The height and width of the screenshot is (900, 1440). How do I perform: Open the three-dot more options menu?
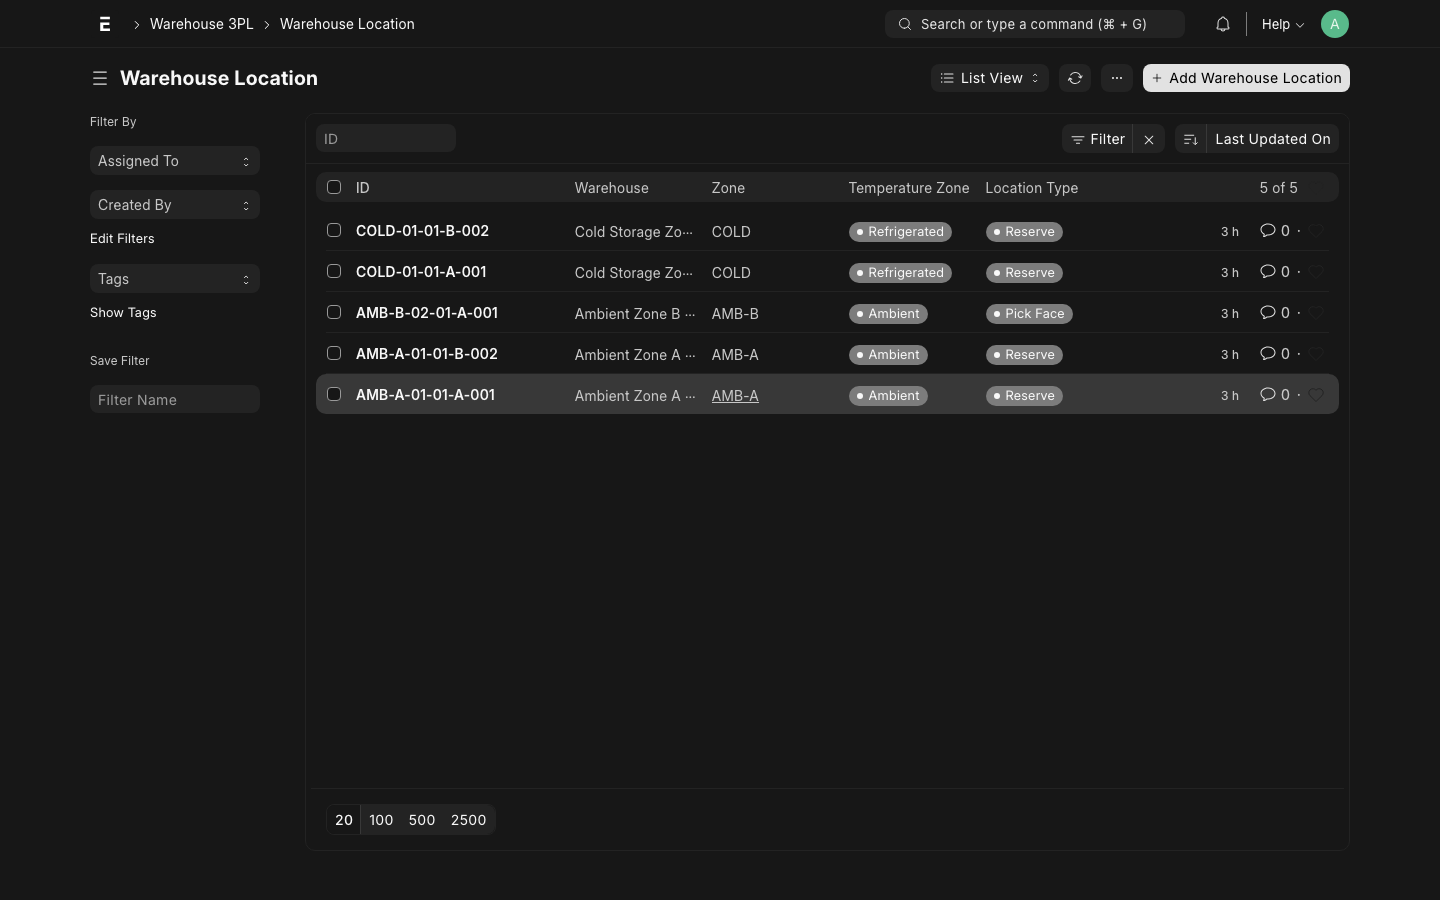tap(1117, 78)
